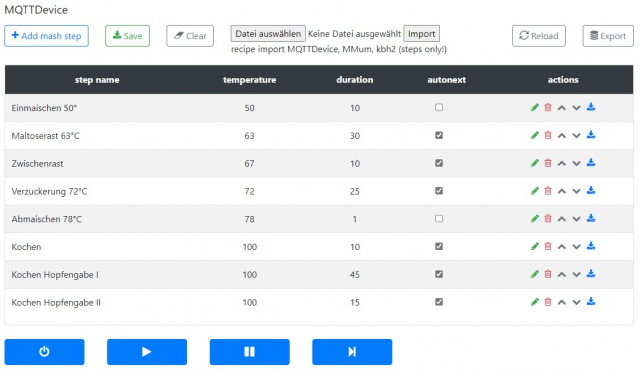Download the Einmaischen 50° step

pos(591,107)
